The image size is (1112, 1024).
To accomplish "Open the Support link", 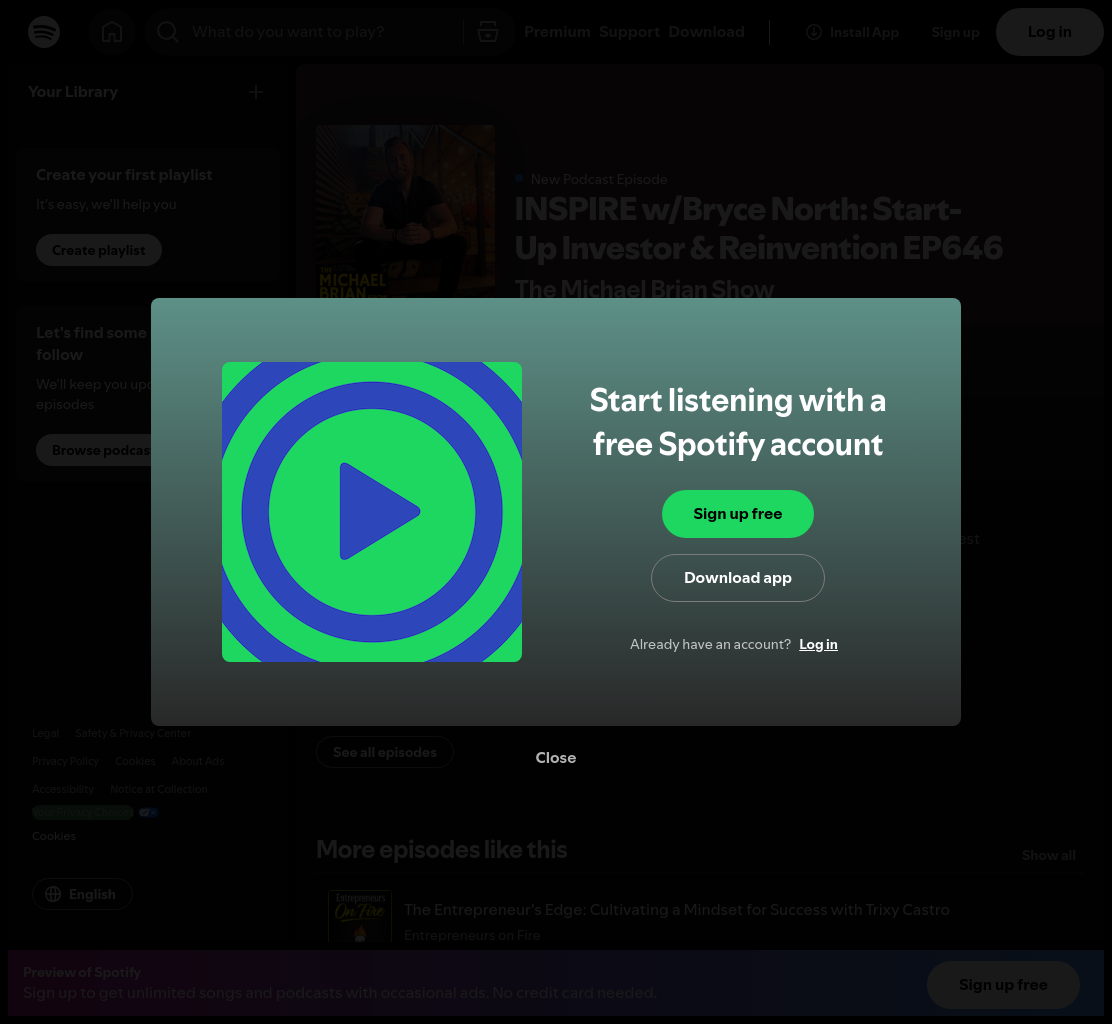I will point(629,32).
